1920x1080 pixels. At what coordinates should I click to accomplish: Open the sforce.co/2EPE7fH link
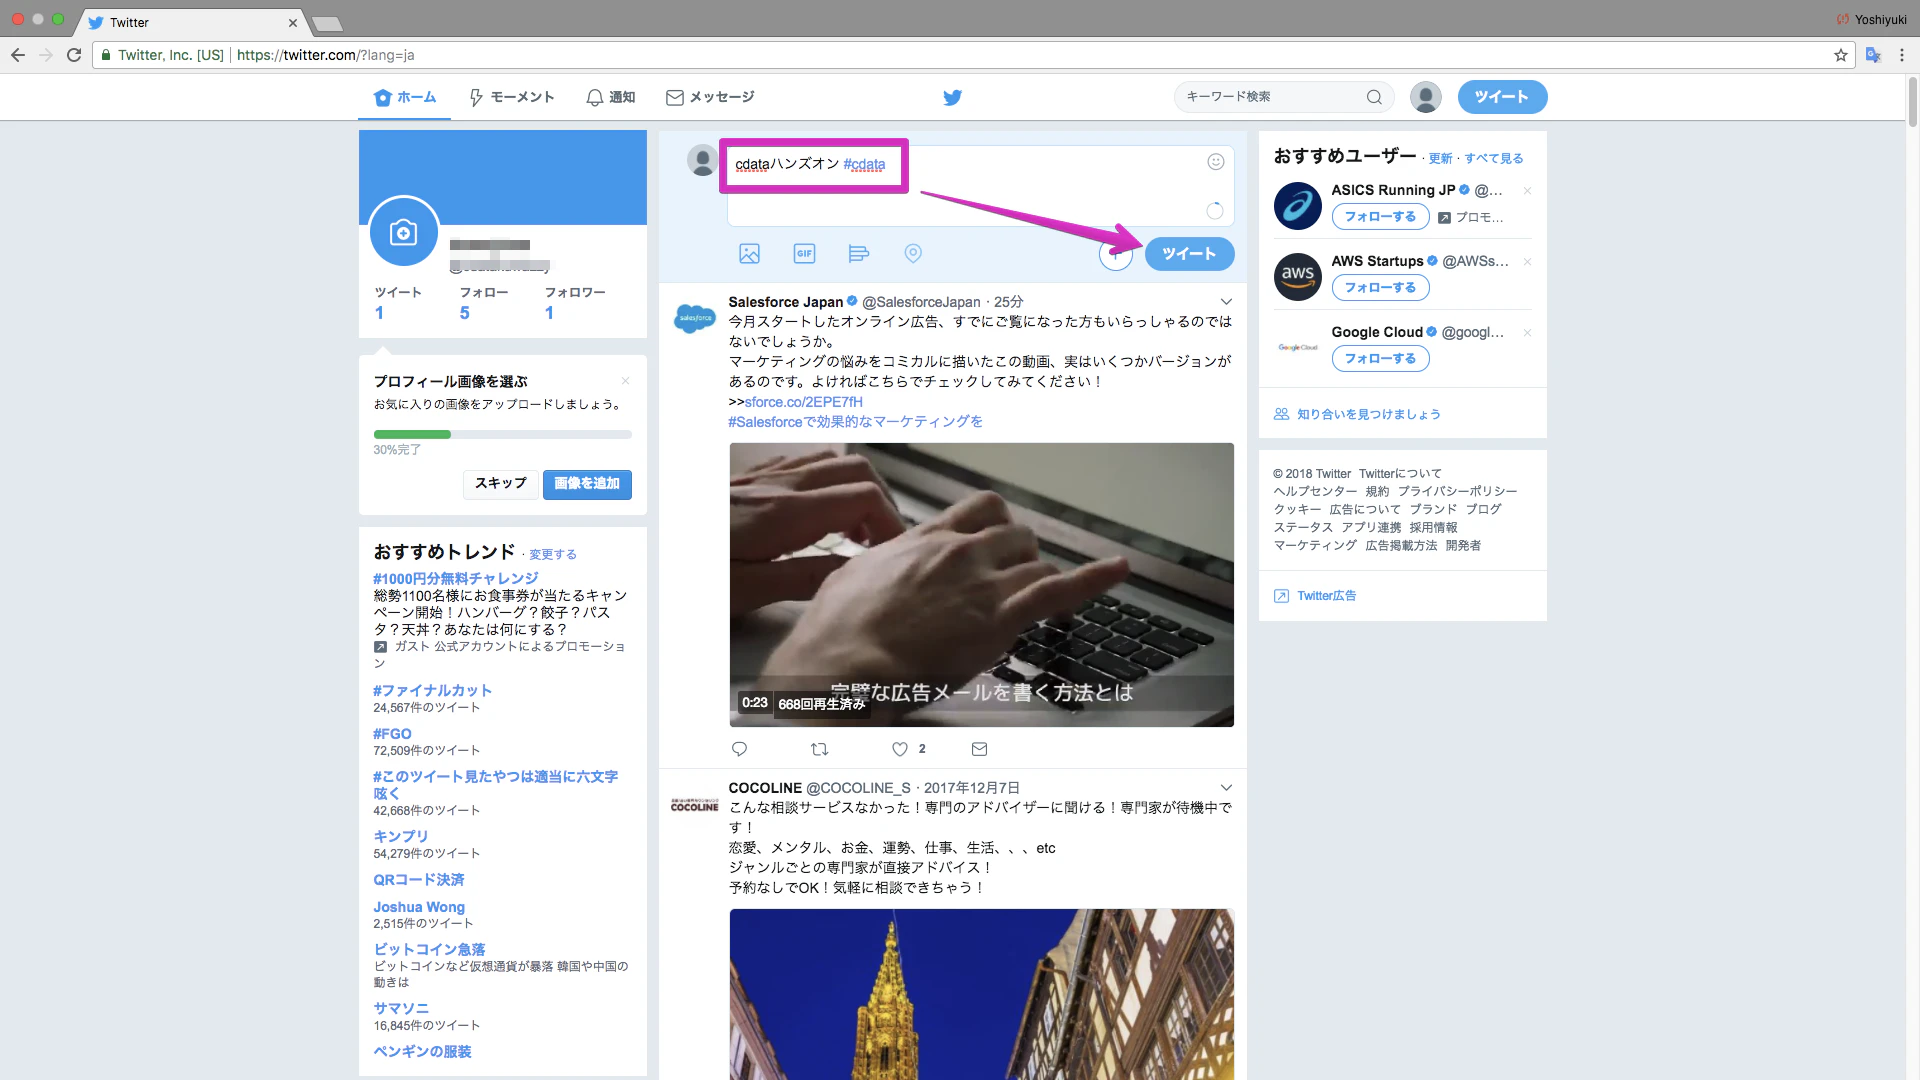click(x=803, y=402)
